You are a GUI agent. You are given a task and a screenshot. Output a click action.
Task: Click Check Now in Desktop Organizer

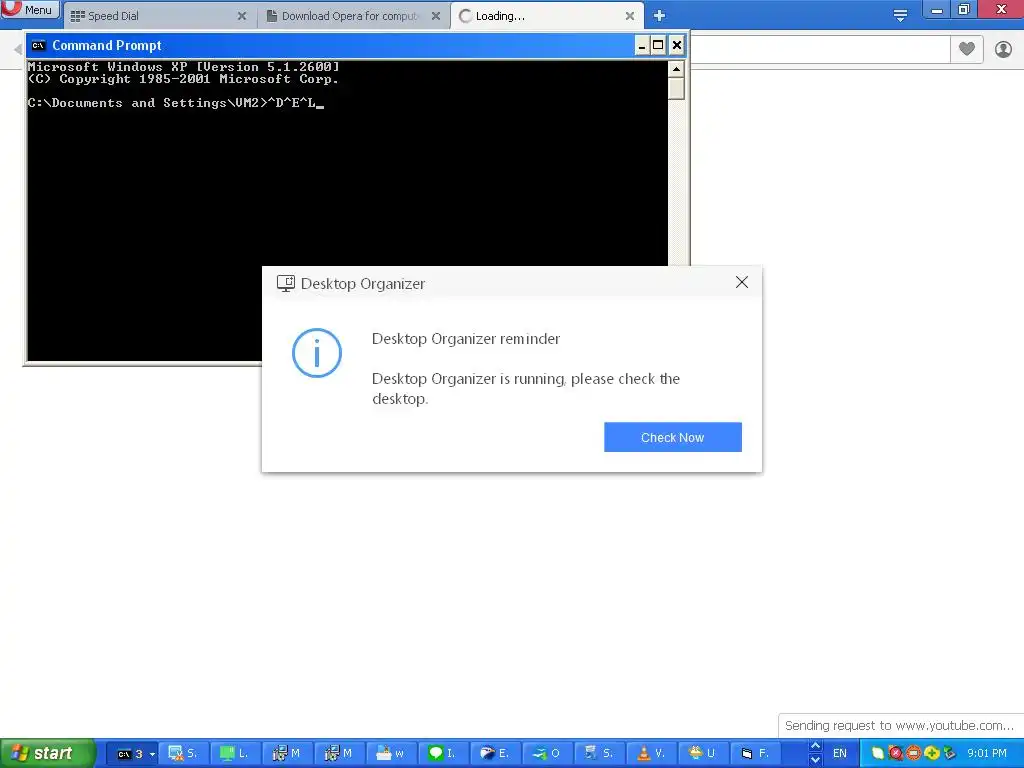673,437
